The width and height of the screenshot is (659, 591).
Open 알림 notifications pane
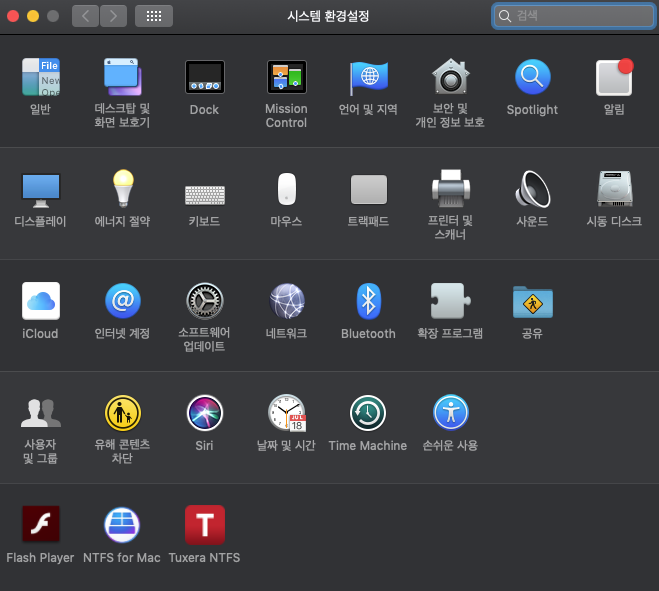pyautogui.click(x=614, y=77)
